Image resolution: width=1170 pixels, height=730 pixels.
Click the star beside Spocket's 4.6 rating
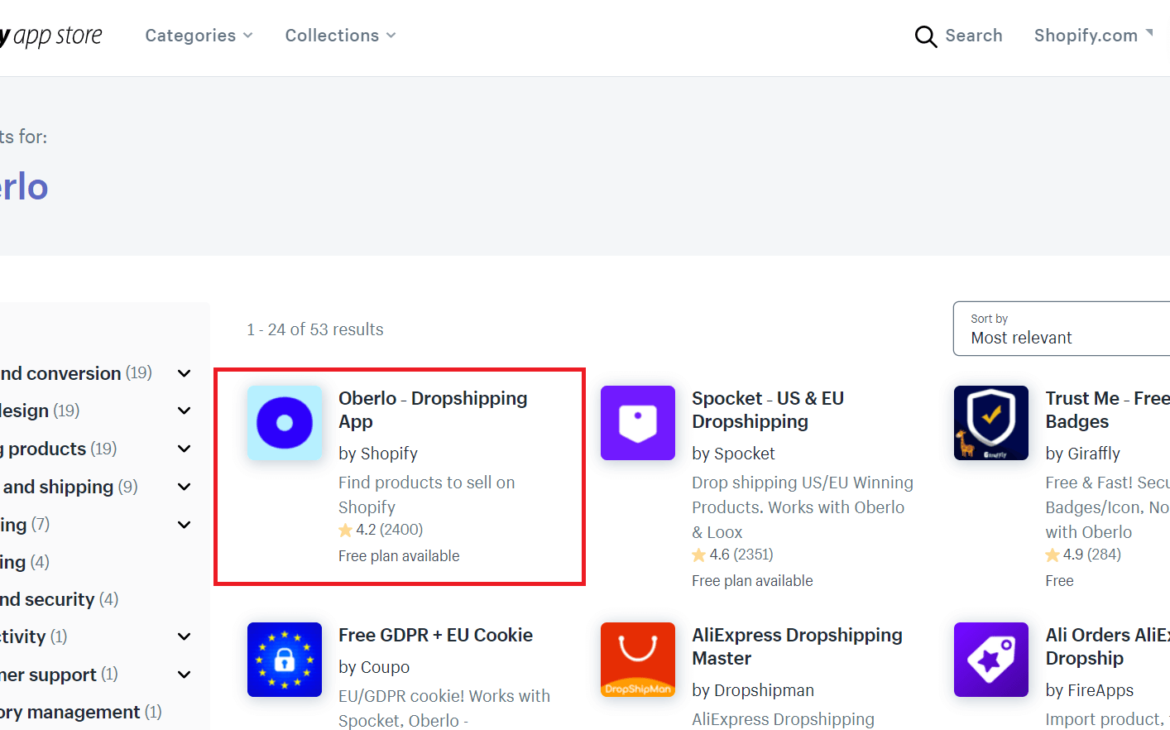pyautogui.click(x=698, y=555)
